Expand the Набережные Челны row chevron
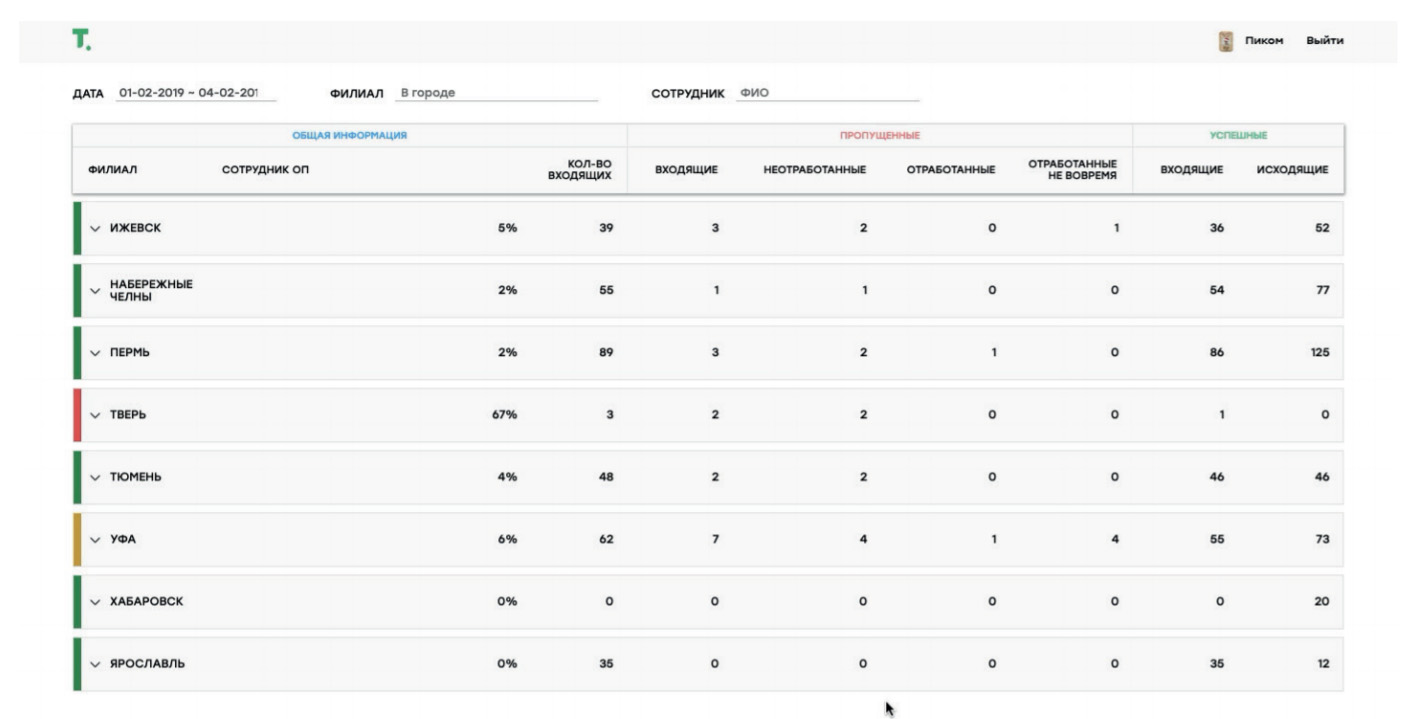The image size is (1416, 719). 95,290
